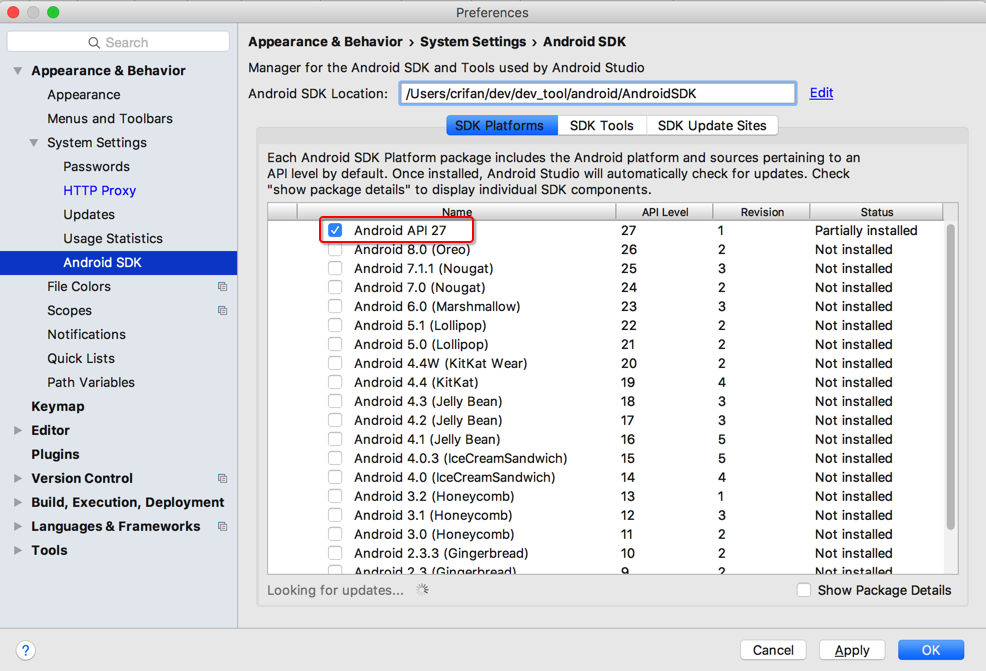This screenshot has height=671, width=986.
Task: Check the Android 8.0 (Oreo) checkbox
Action: tap(335, 250)
